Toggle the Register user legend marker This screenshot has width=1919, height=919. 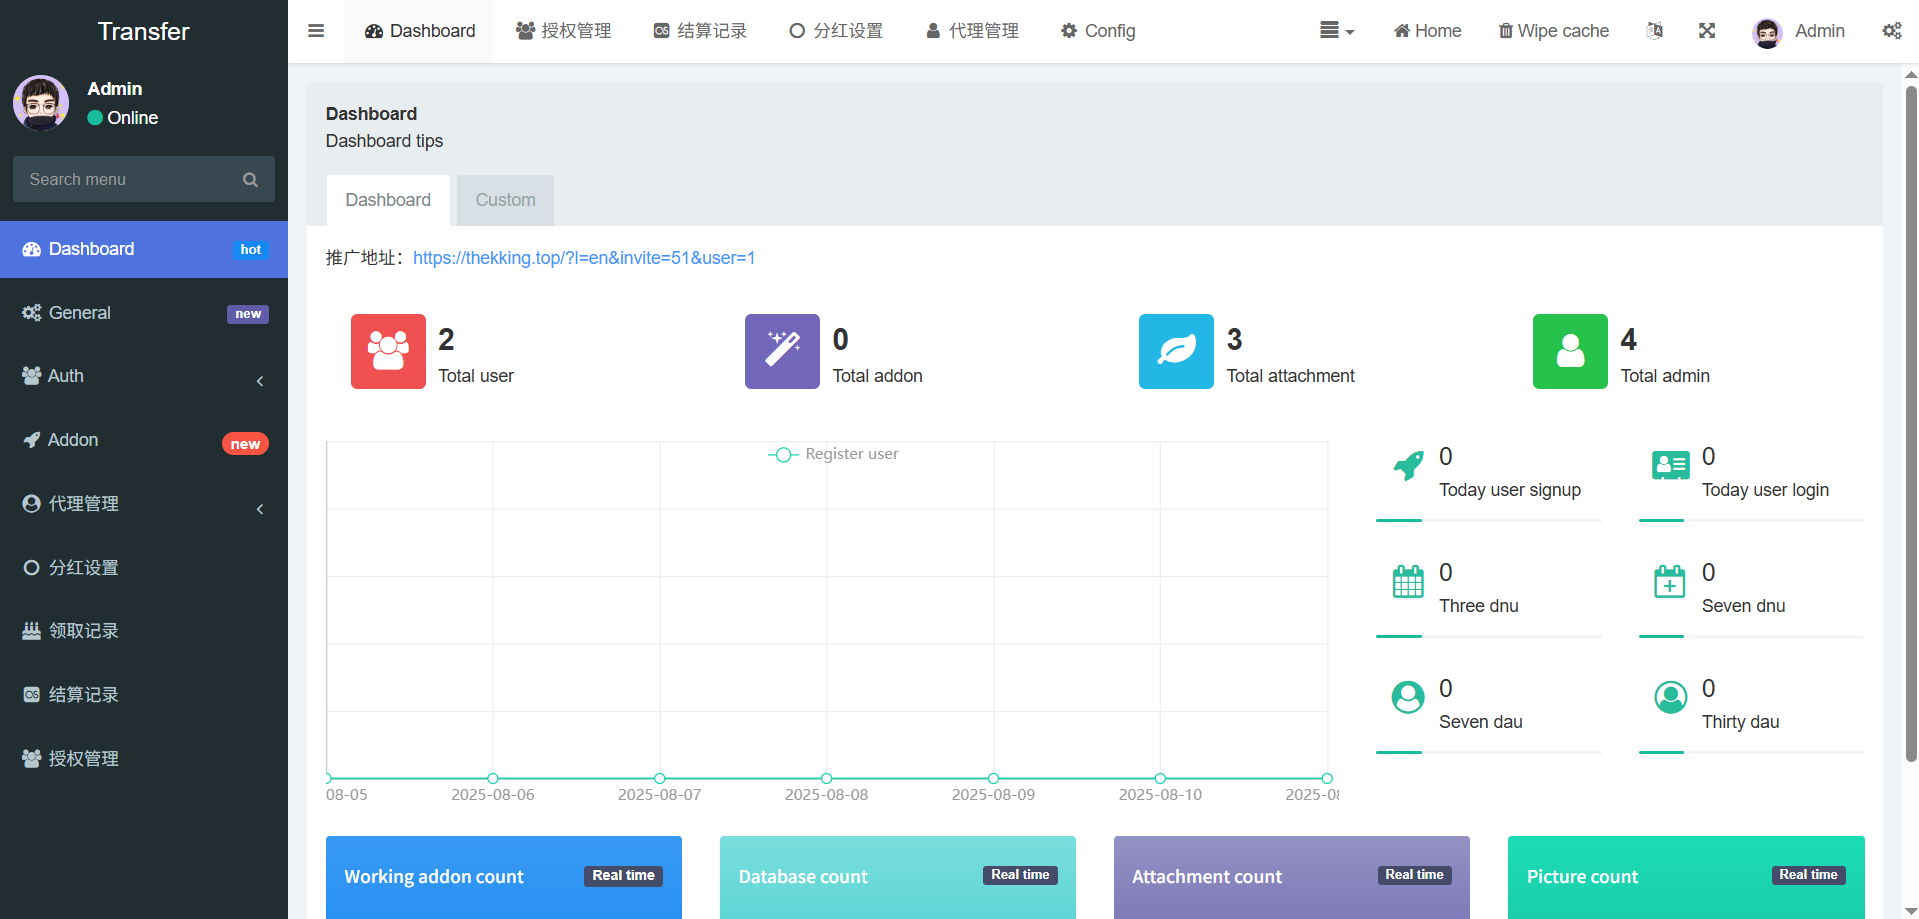[x=783, y=454]
